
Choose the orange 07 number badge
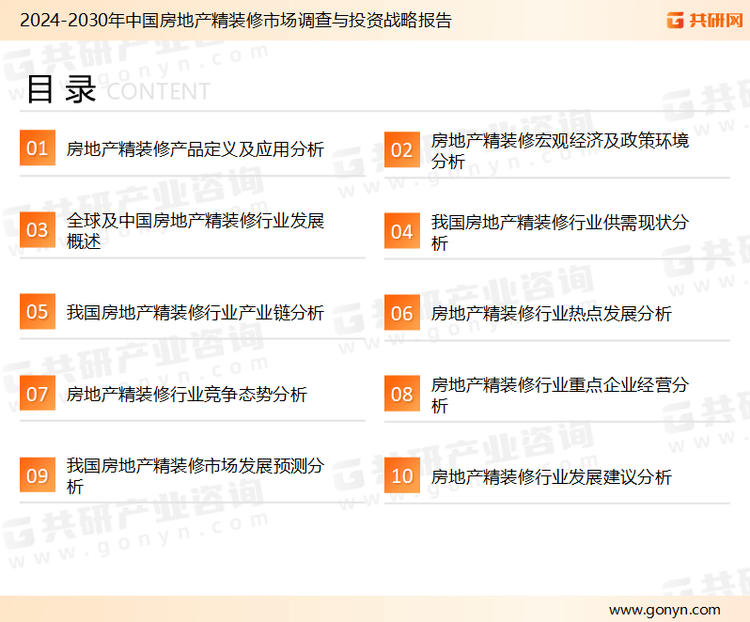[37, 394]
